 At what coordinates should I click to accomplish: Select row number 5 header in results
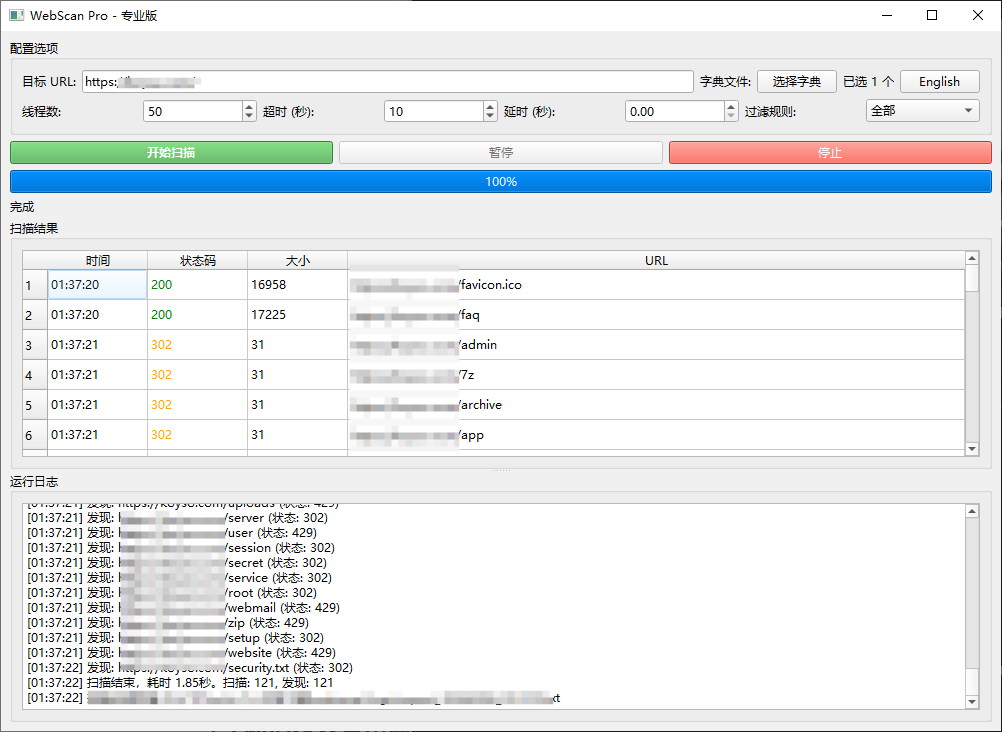pyautogui.click(x=35, y=405)
